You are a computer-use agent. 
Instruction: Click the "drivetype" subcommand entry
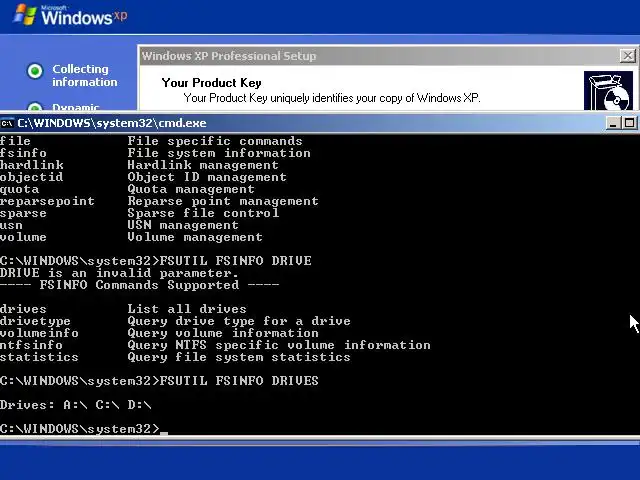click(x=36, y=321)
